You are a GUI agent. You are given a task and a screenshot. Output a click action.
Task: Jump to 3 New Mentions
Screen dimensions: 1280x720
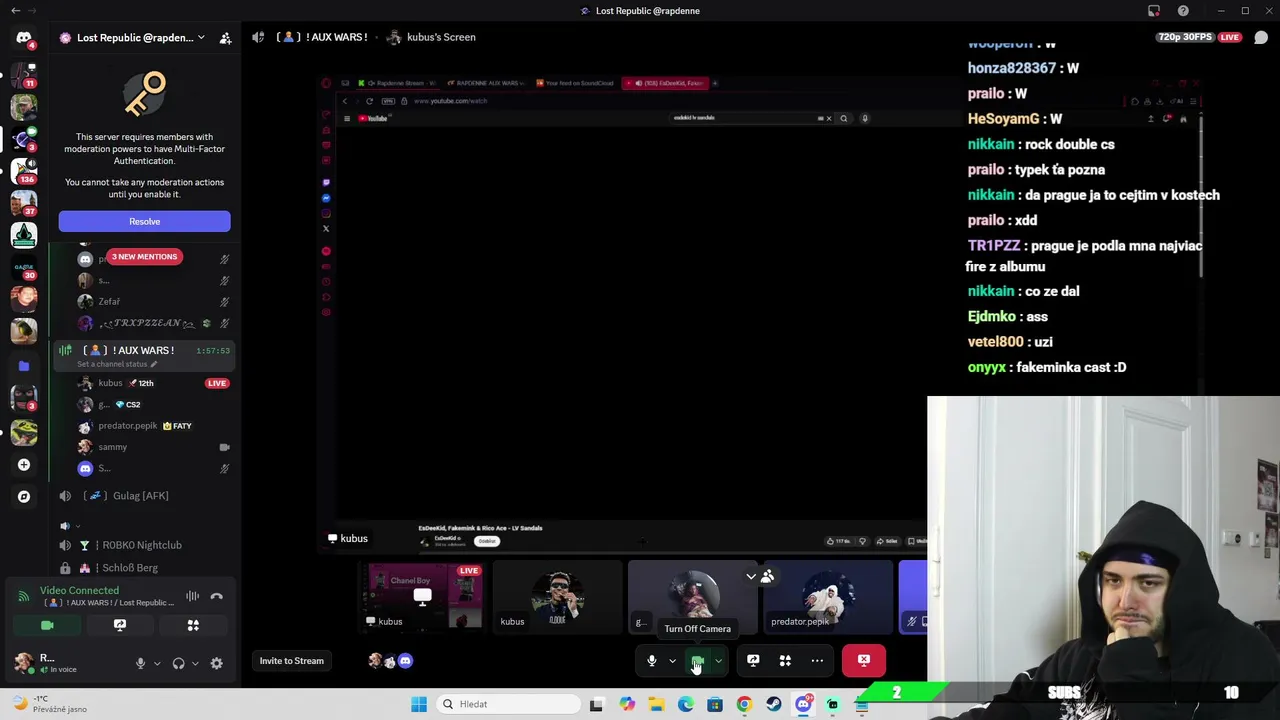(x=144, y=257)
